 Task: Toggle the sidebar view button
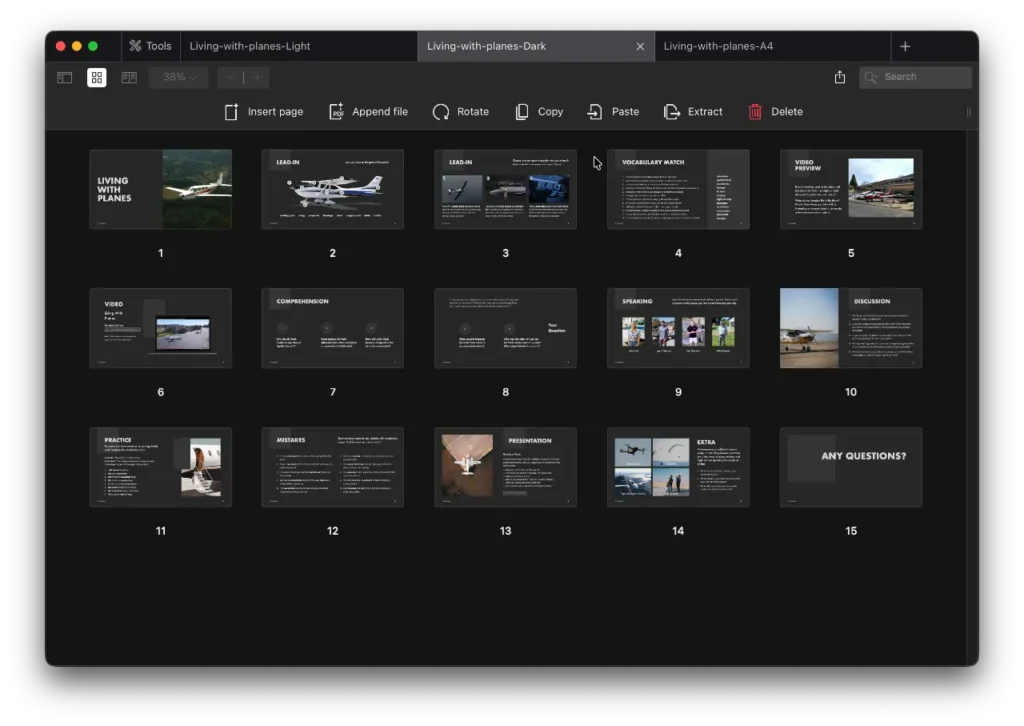tap(65, 77)
